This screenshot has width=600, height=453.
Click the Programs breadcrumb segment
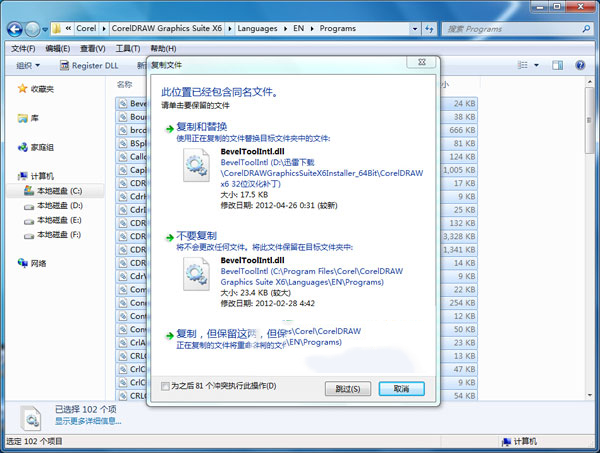338,29
